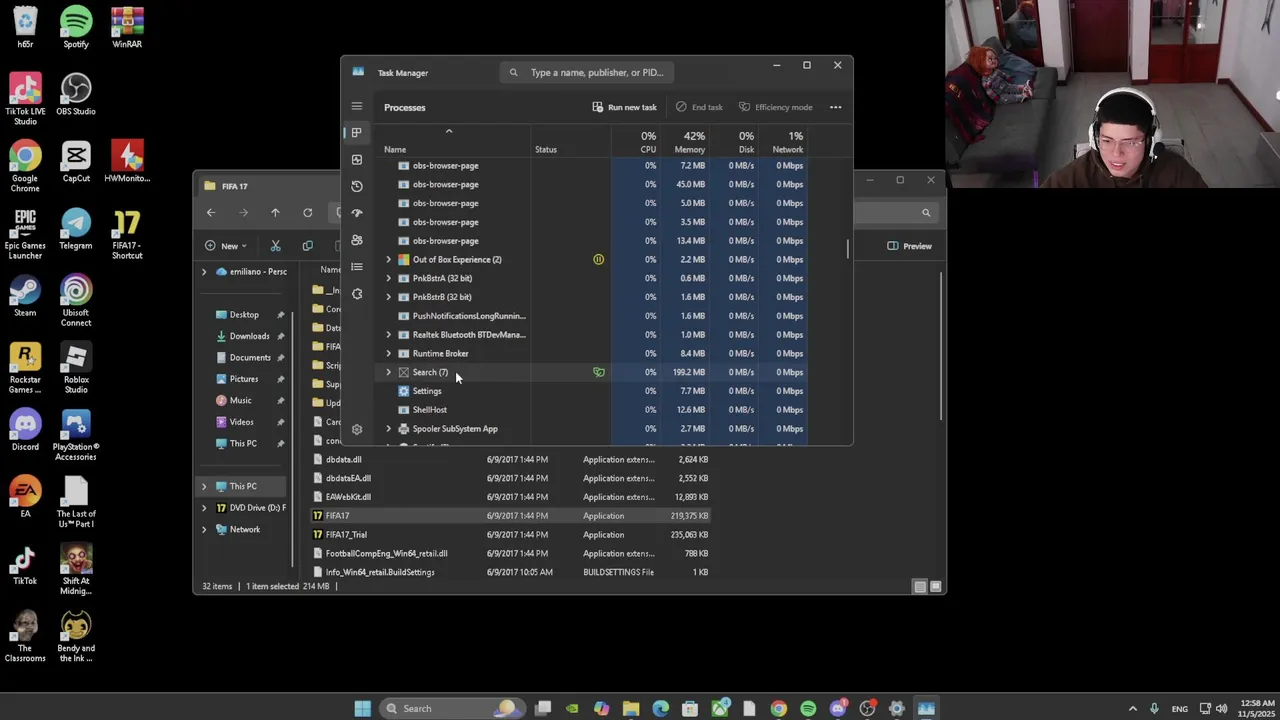Go up one folder in File Explorer
Screen dimensions: 1280x720
(275, 213)
